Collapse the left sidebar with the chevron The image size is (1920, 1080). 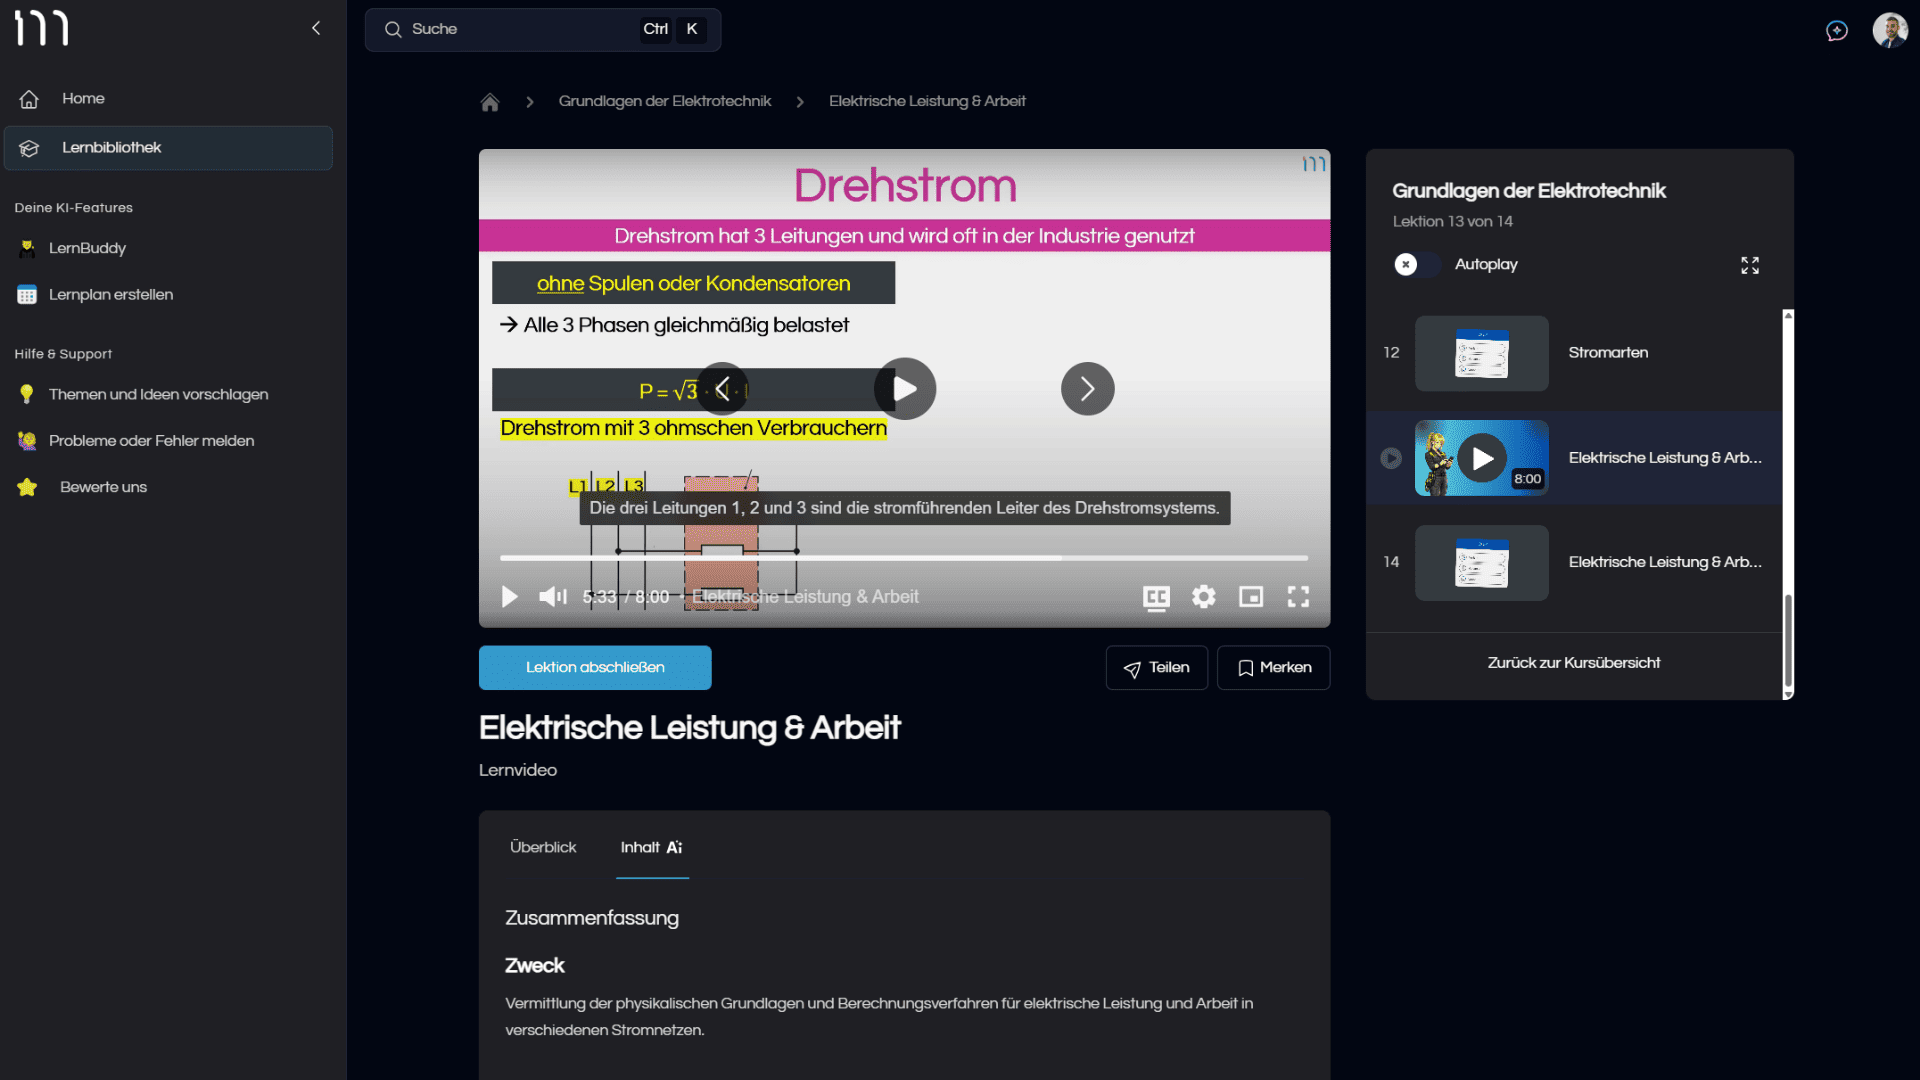coord(316,28)
